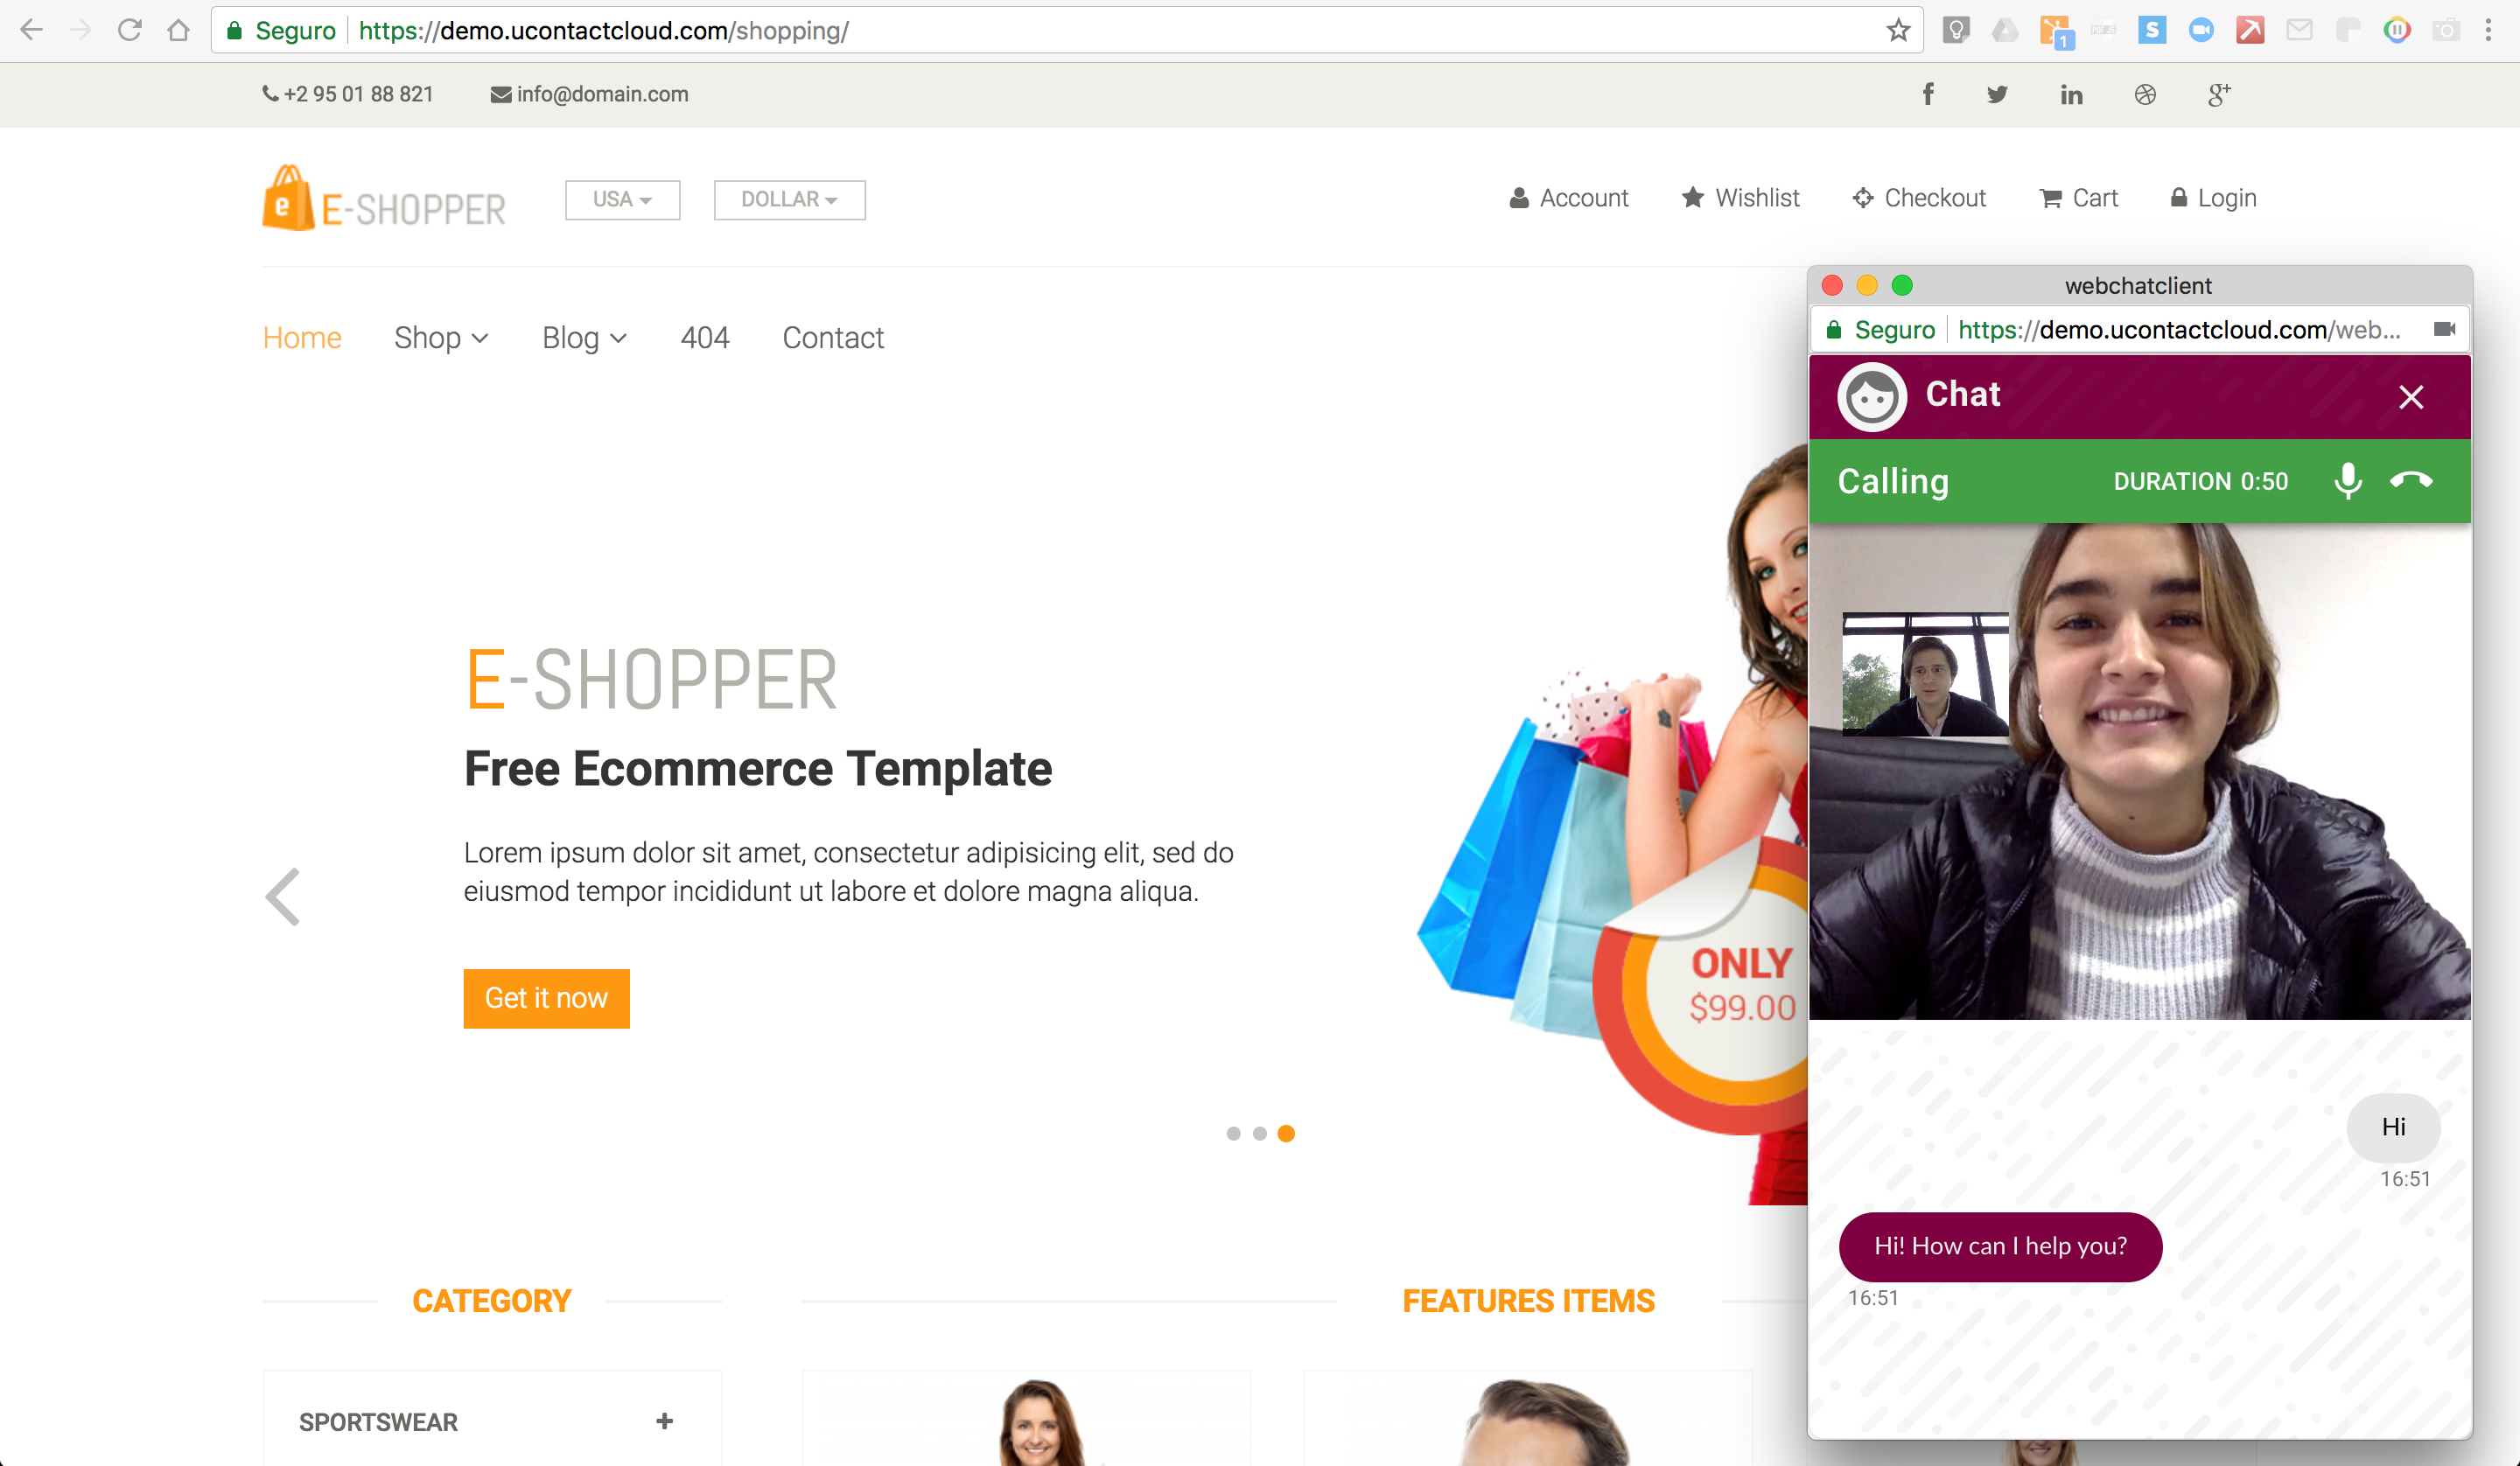Screen dimensions: 2520x1466
Task: Hang up the call with phone icon
Action: (x=2411, y=480)
